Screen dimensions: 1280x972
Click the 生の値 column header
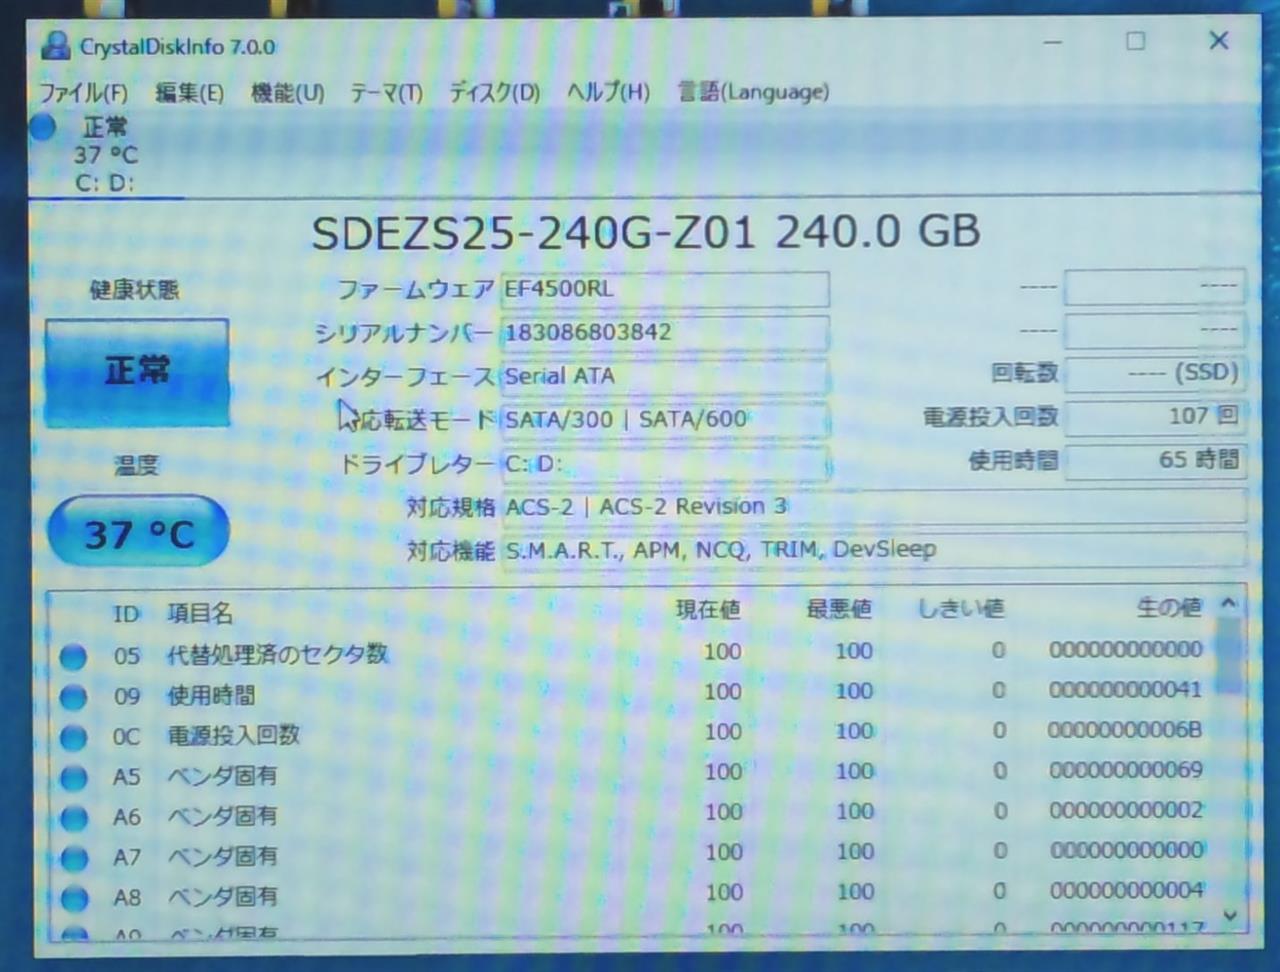pyautogui.click(x=1169, y=607)
